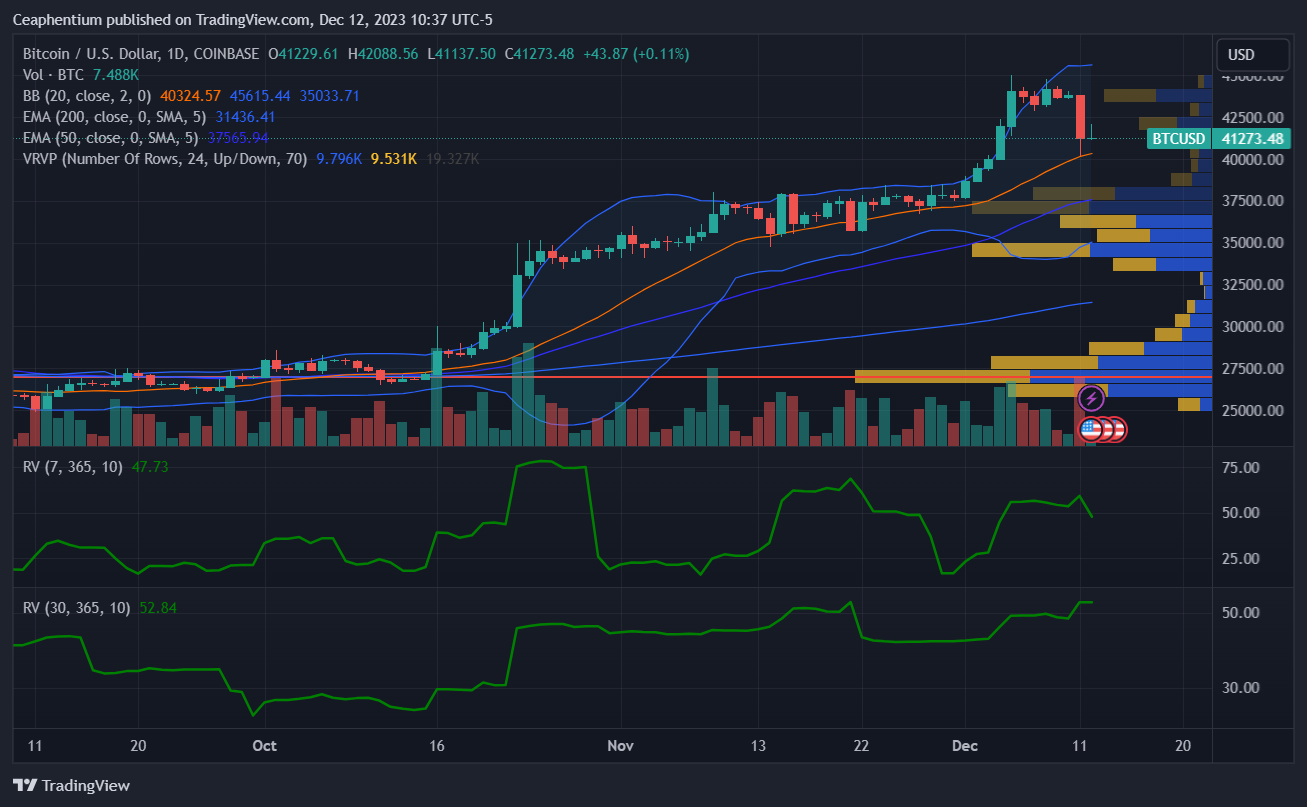The height and width of the screenshot is (807, 1307).
Task: Click the rightmost US flag event icon
Action: point(1117,430)
